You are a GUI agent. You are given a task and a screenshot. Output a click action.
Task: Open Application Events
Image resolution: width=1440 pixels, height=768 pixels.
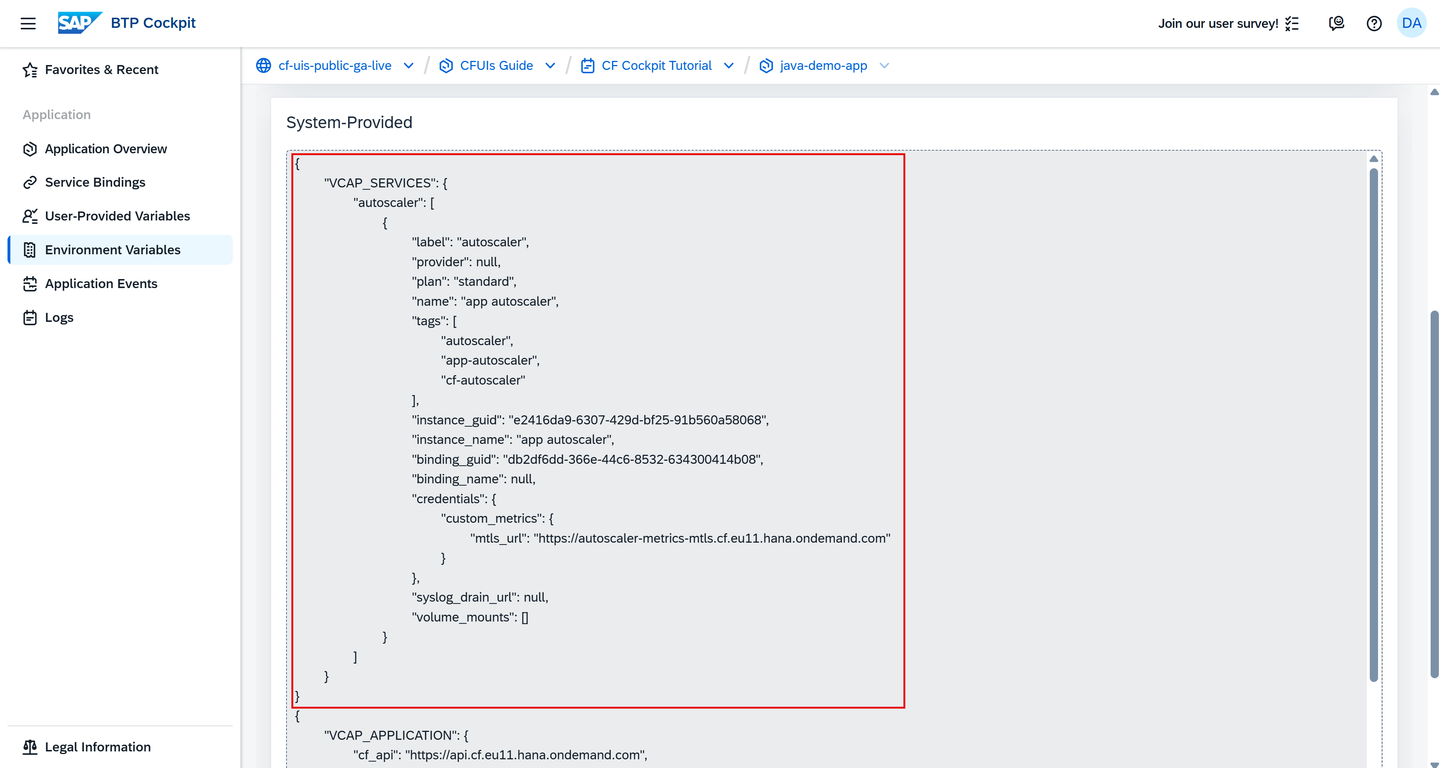coord(120,284)
